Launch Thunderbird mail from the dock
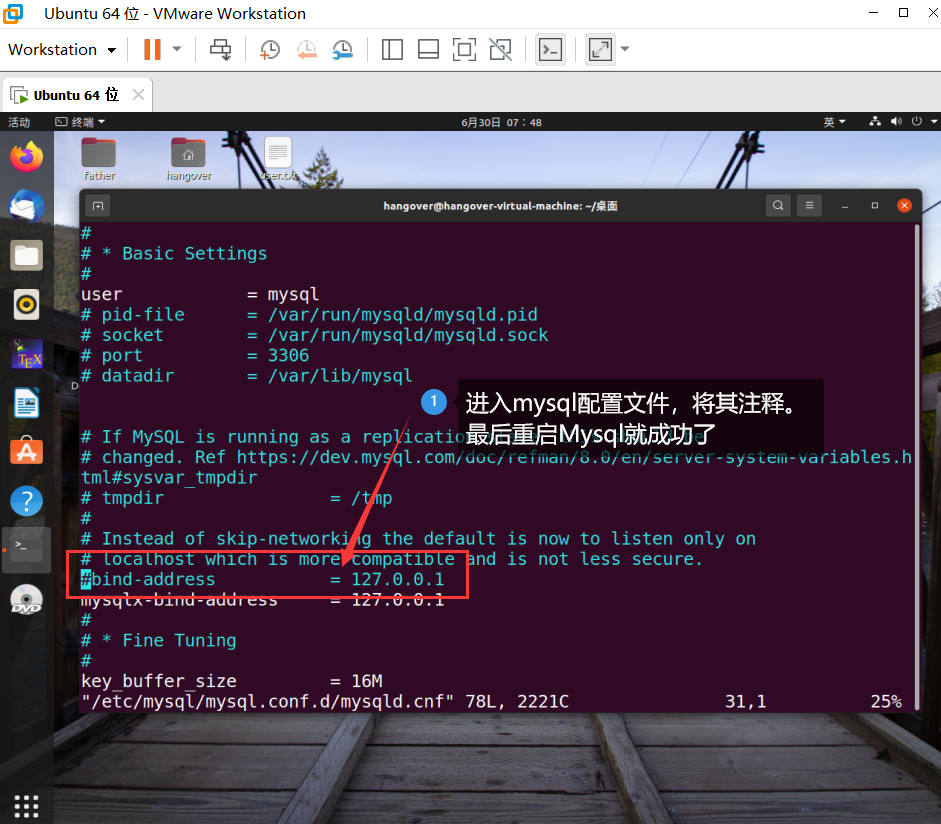The image size is (941, 824). pos(26,206)
